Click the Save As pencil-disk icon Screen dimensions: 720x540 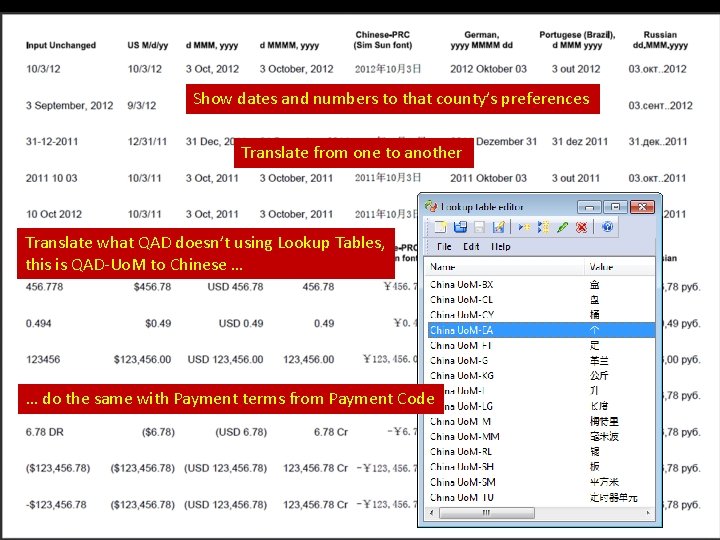[498, 227]
